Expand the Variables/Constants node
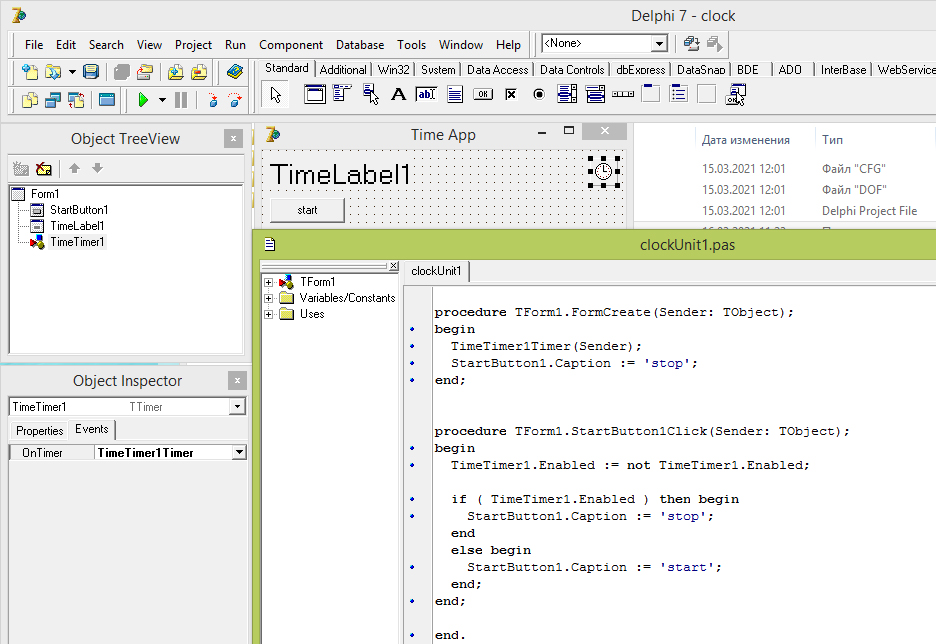The image size is (936, 644). (x=269, y=298)
